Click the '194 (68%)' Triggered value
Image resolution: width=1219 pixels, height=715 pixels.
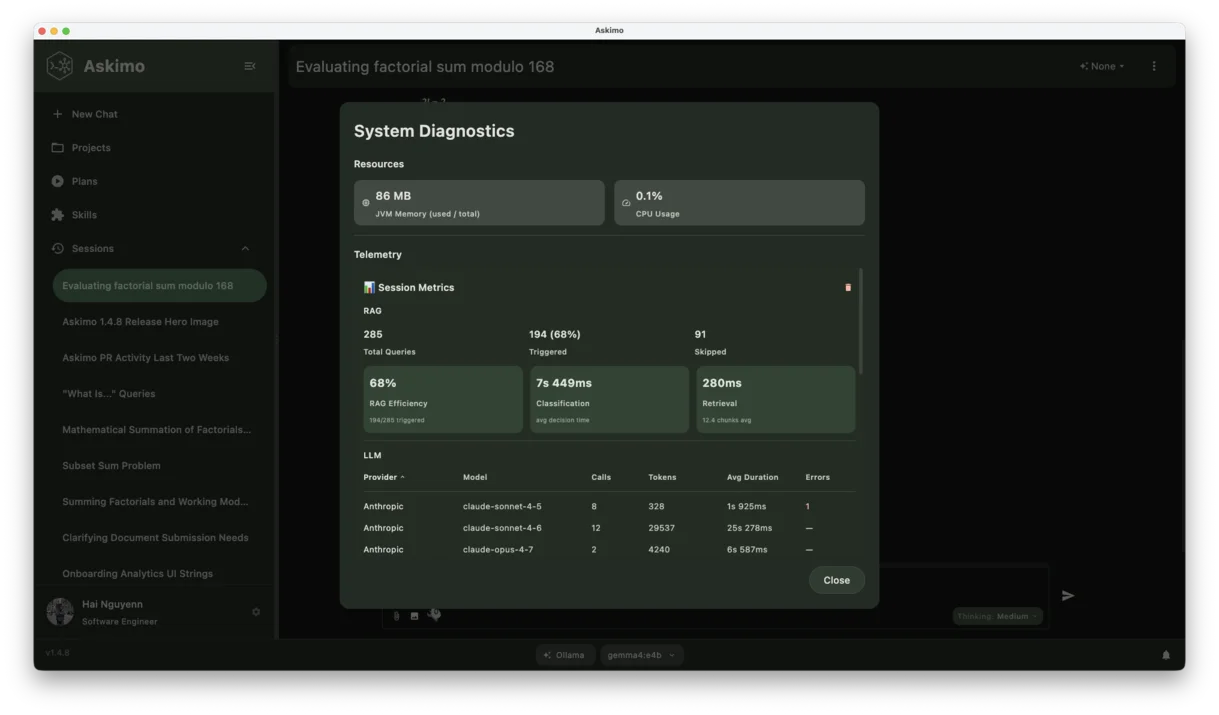point(555,334)
